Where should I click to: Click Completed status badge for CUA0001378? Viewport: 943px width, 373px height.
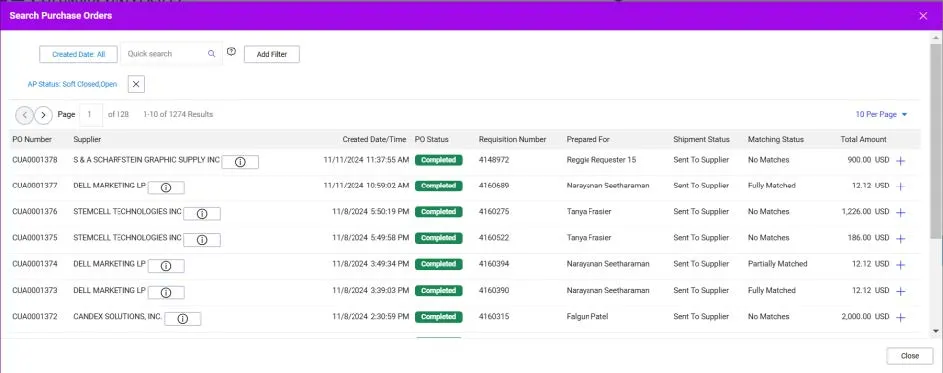(x=438, y=160)
